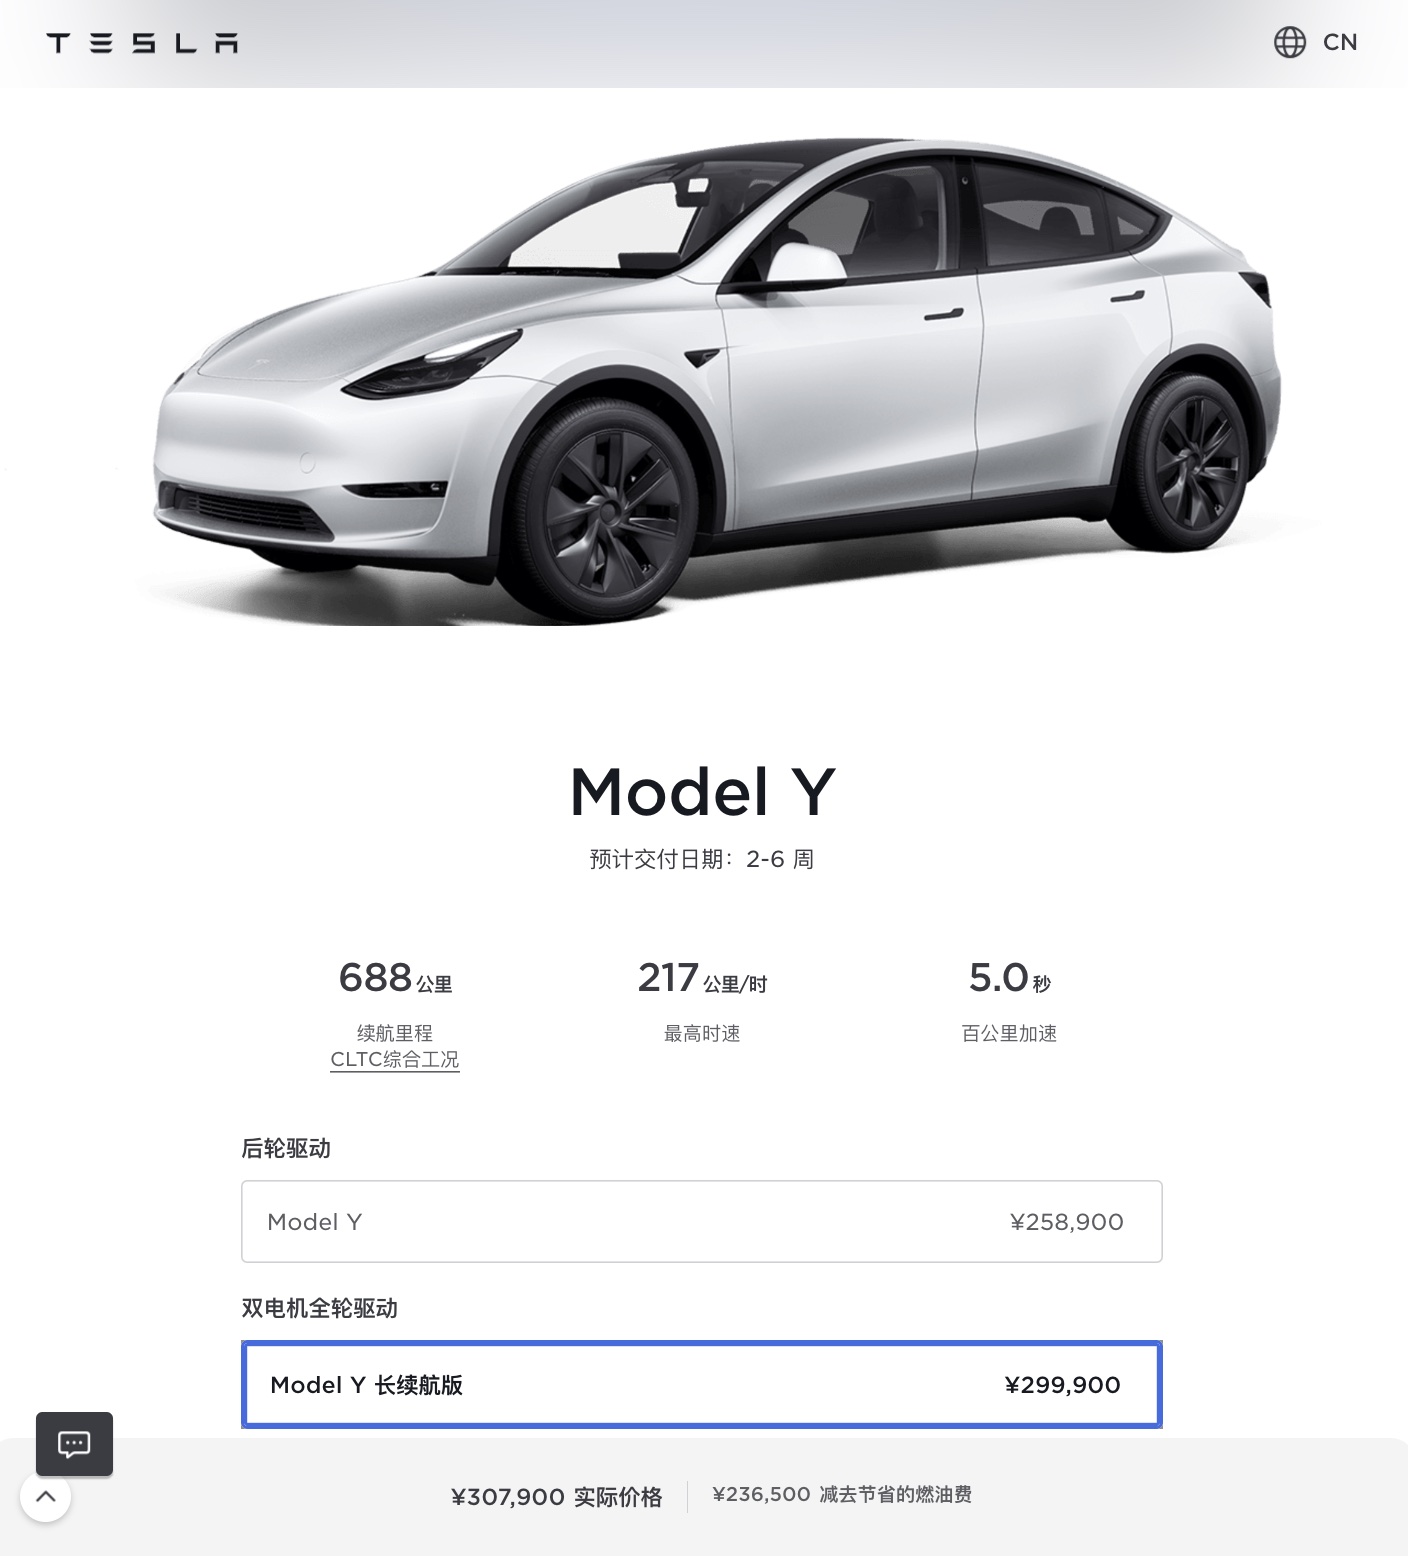The image size is (1408, 1556).
Task: Click the 预计交付日期 delivery estimate text
Action: pos(701,859)
